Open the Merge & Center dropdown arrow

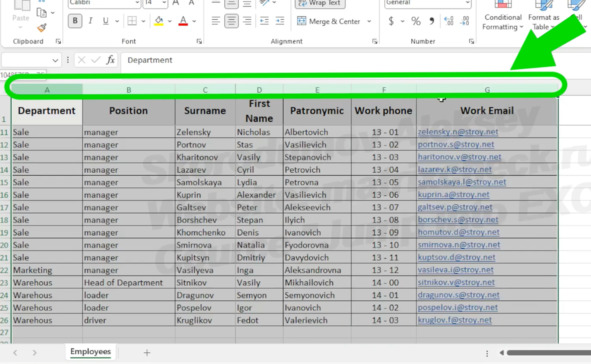point(369,21)
